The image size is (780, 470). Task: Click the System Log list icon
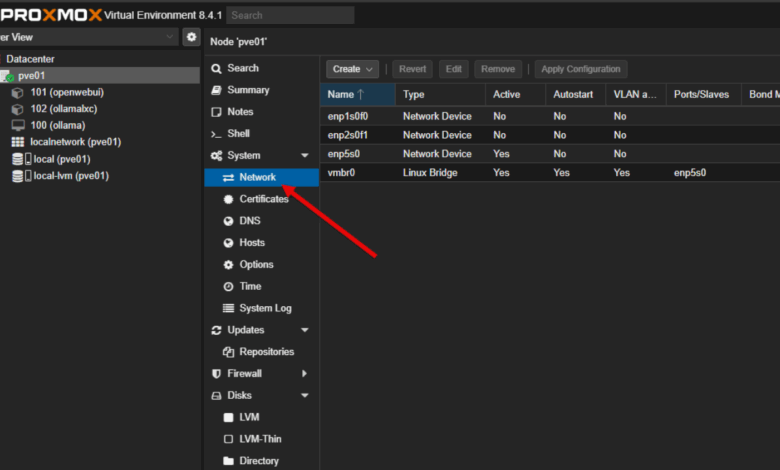[x=228, y=308]
